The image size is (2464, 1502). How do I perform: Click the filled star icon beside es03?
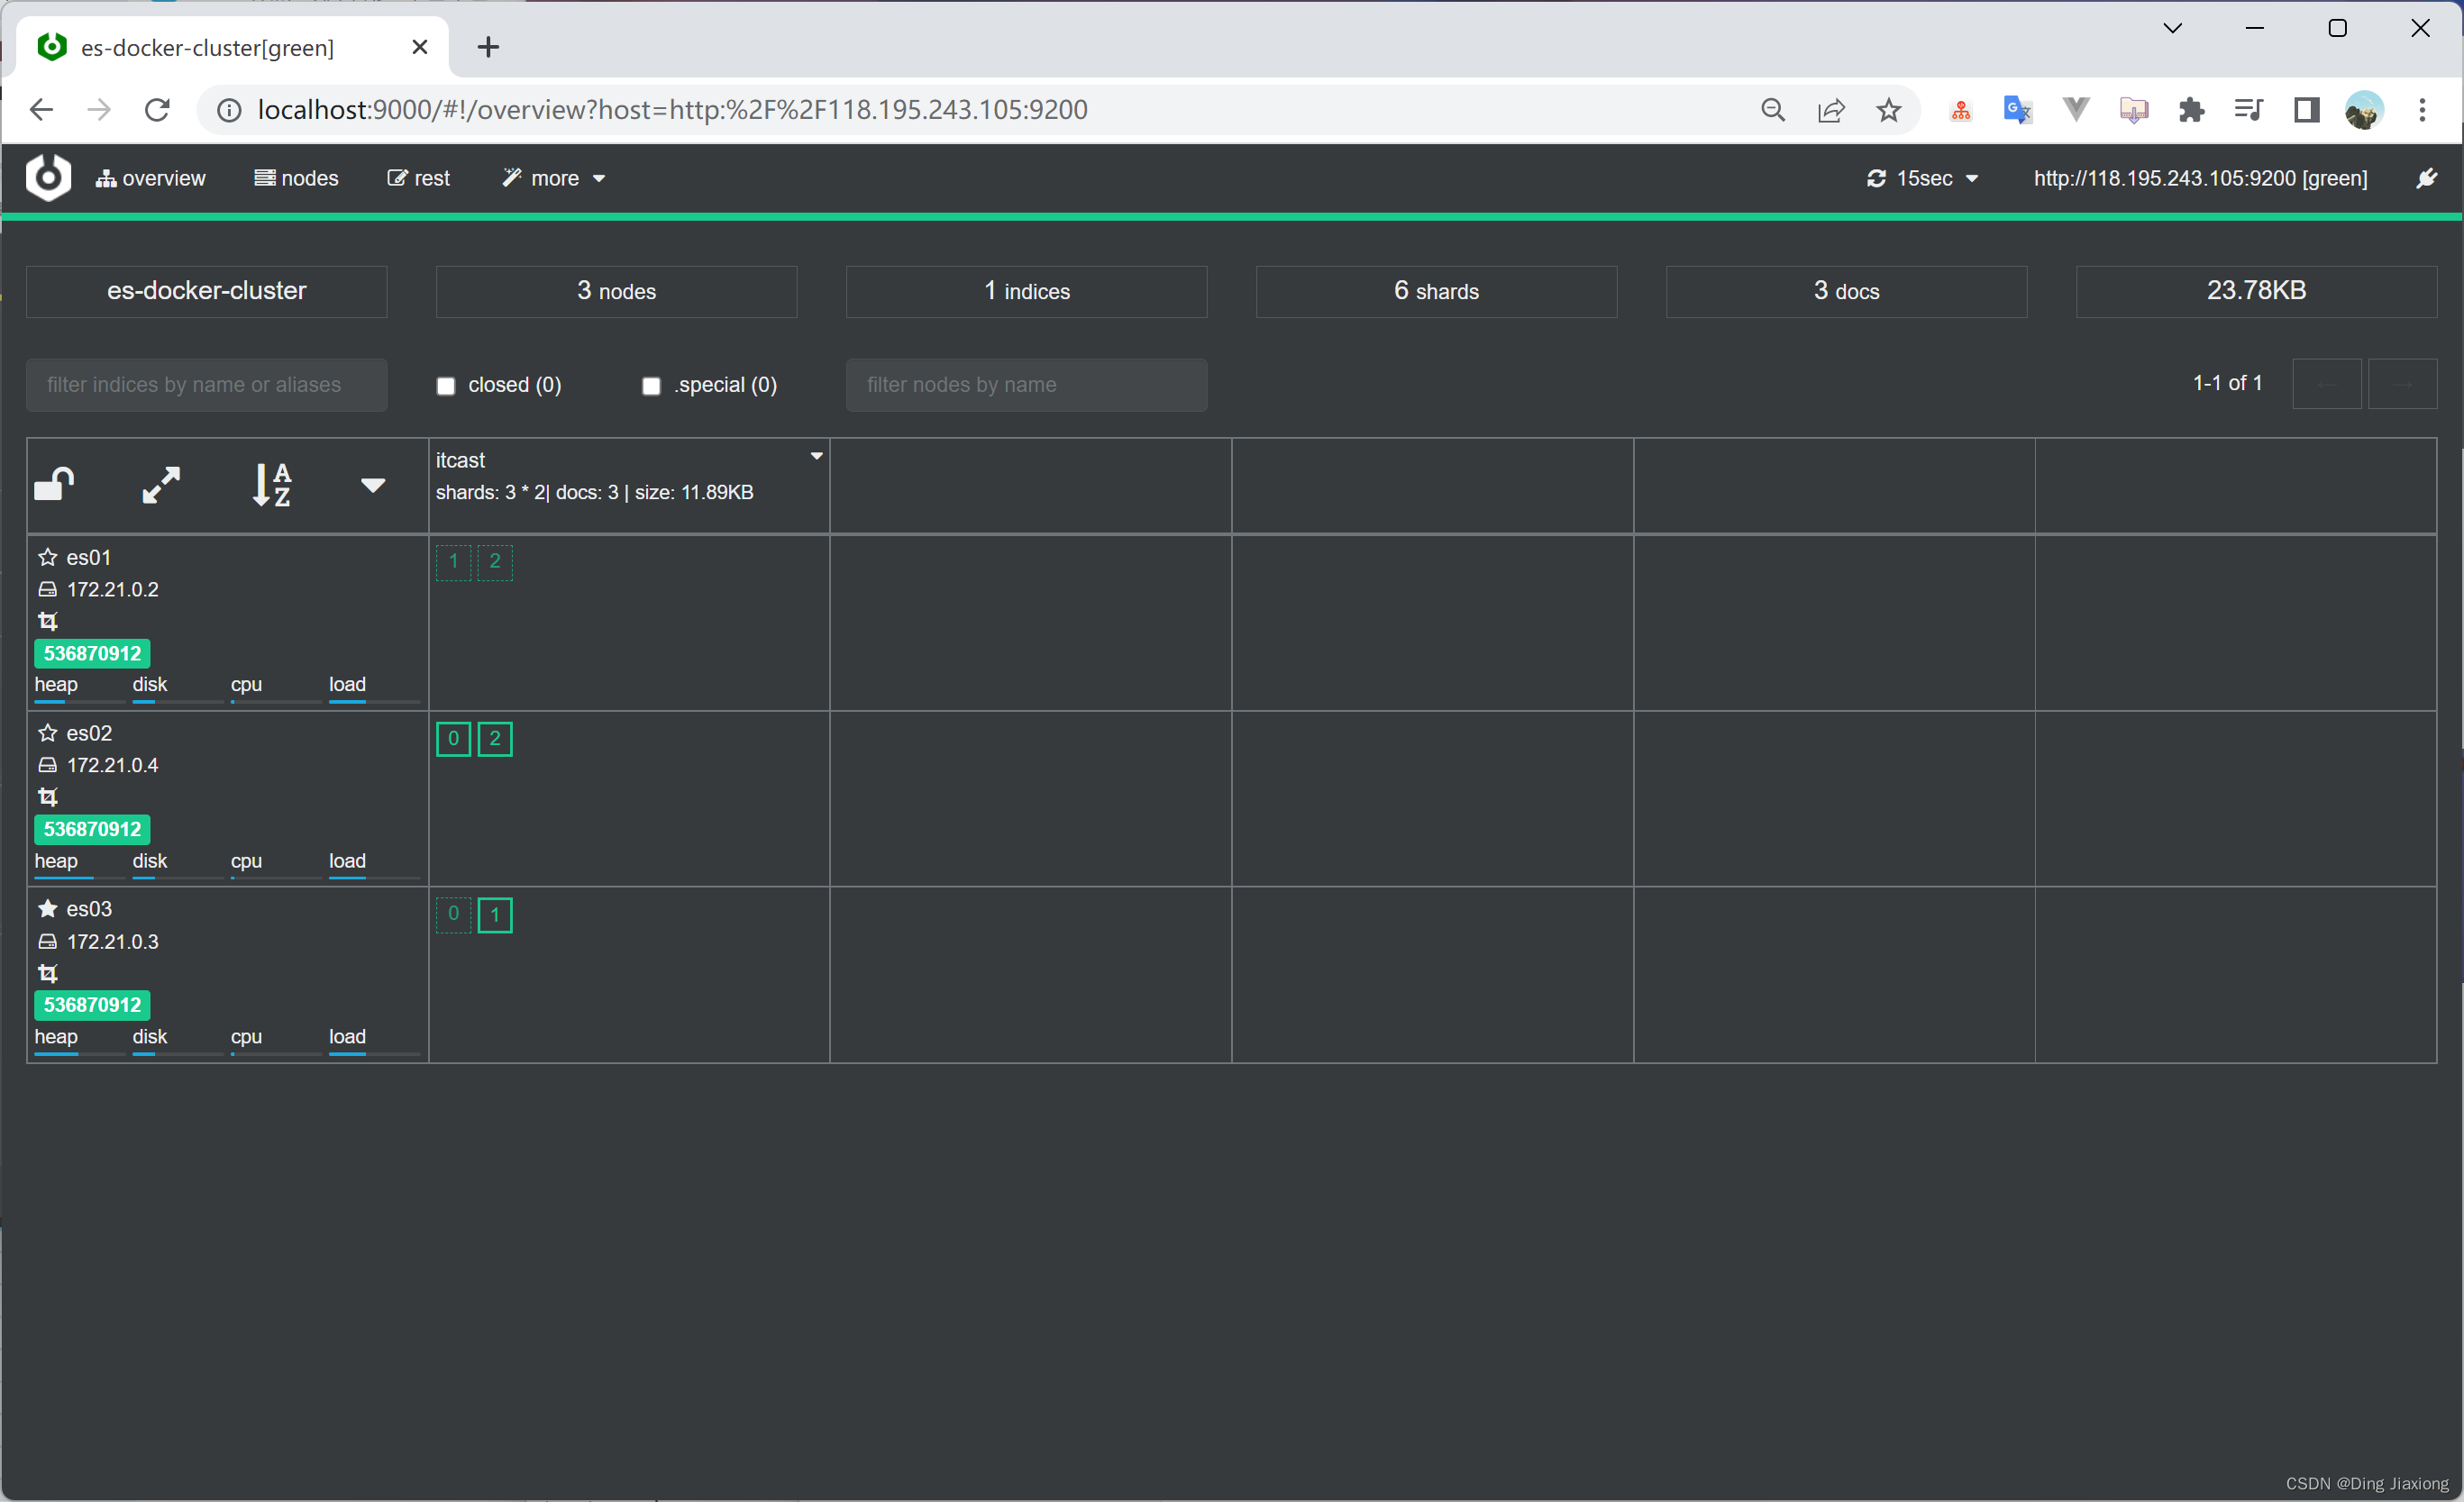click(47, 909)
